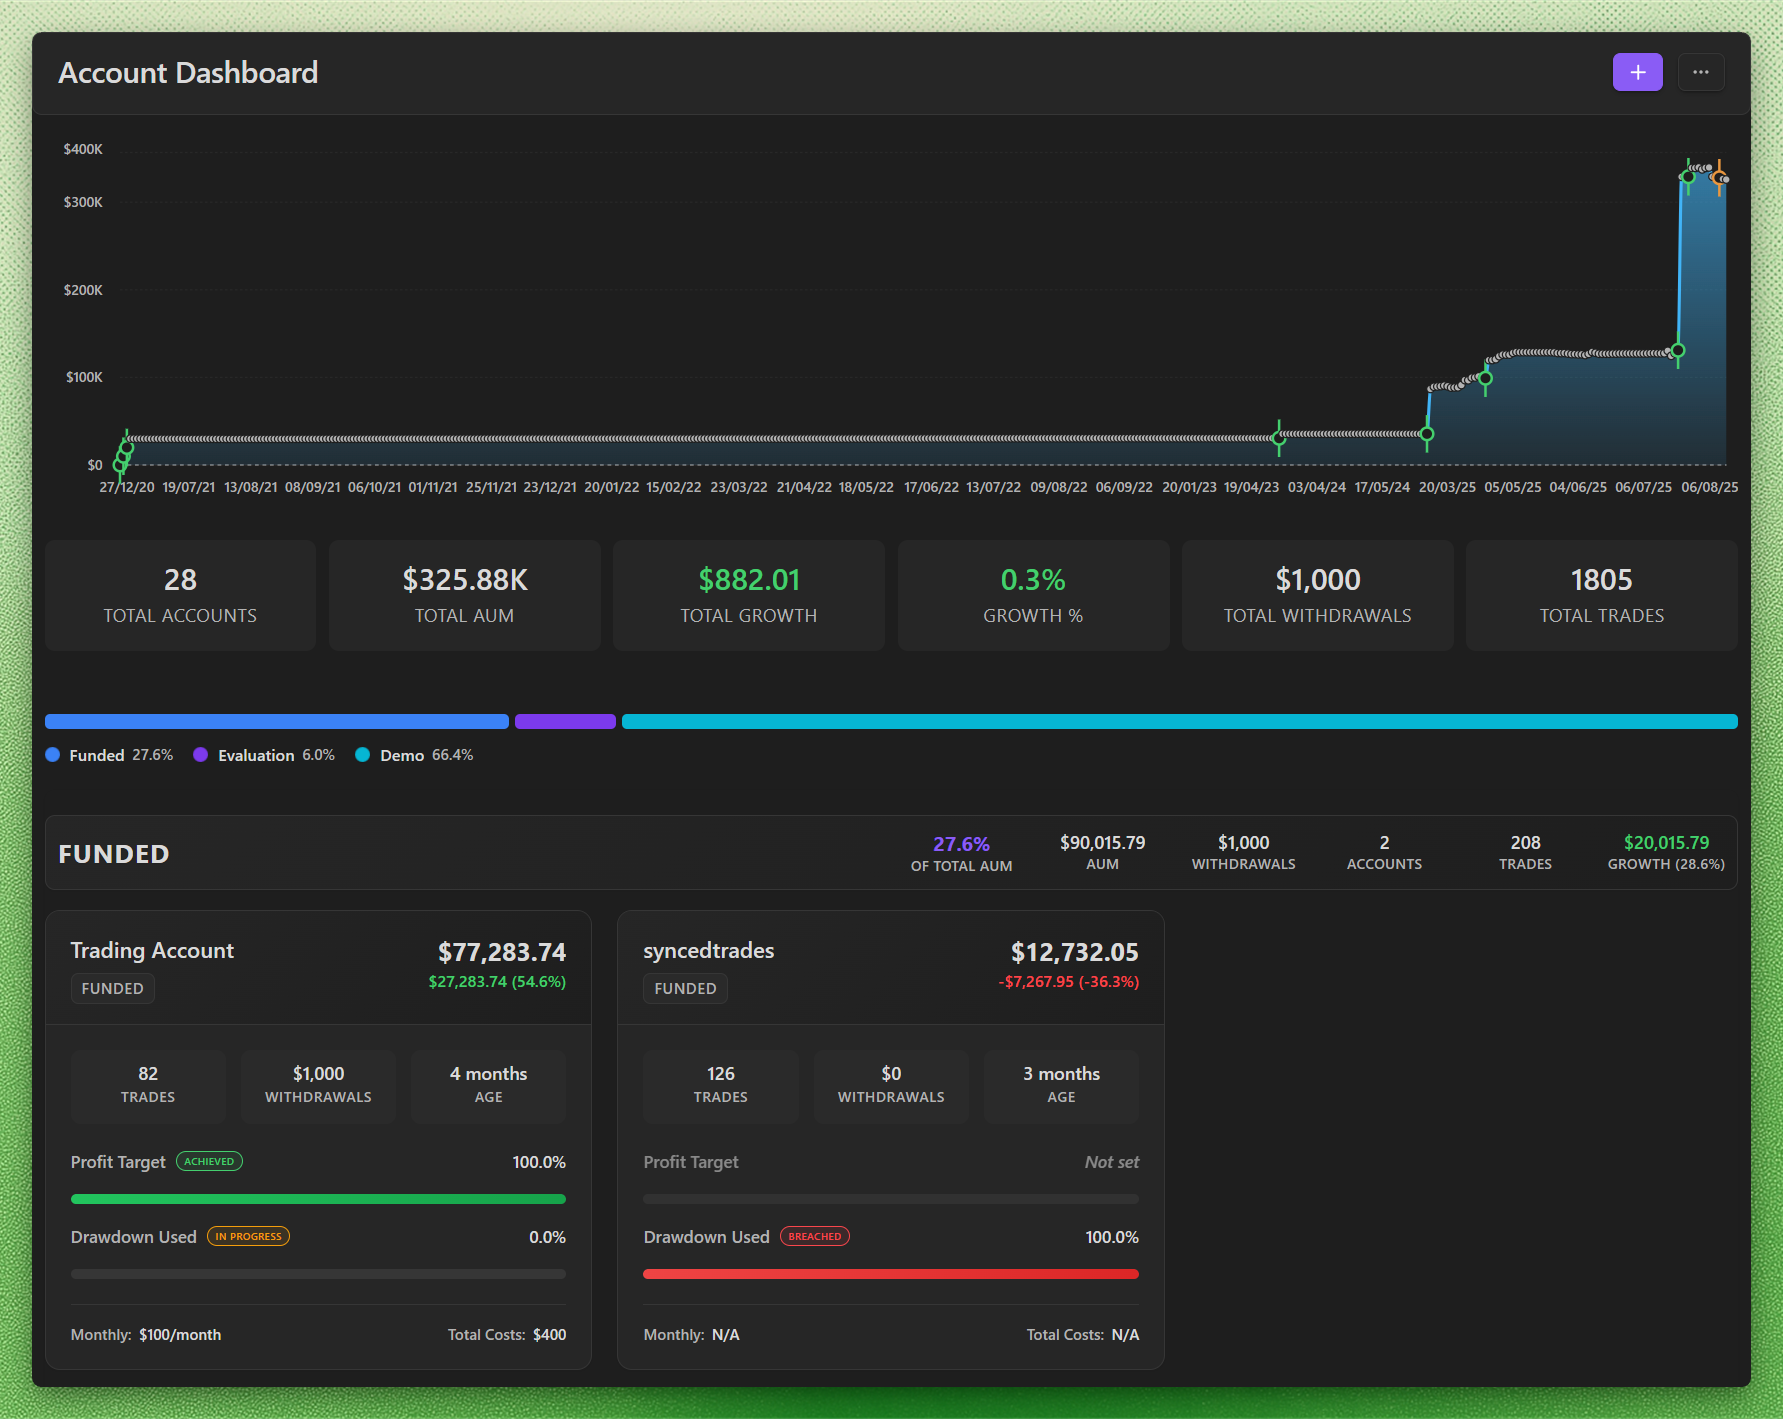Screen dimensions: 1783x1419
Task: Click the cyan Demo allocation bar segment
Action: pyautogui.click(x=1179, y=721)
